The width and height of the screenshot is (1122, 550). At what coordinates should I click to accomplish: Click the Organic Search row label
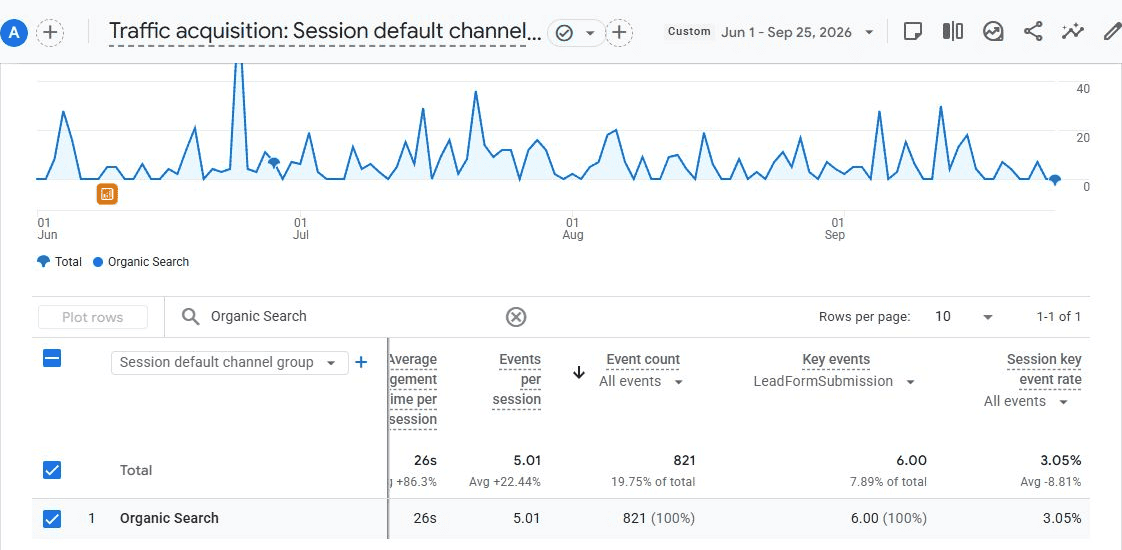click(169, 519)
